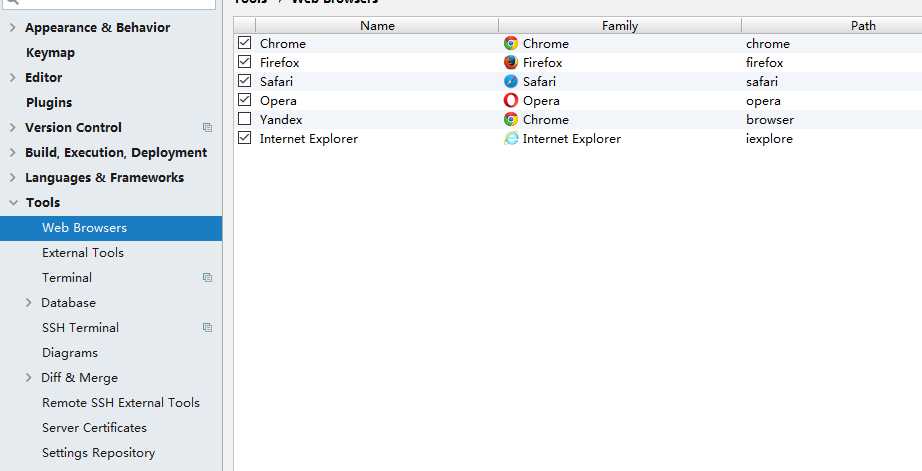
Task: Expand Build, Execution, Deployment arrow
Action: tap(12, 153)
